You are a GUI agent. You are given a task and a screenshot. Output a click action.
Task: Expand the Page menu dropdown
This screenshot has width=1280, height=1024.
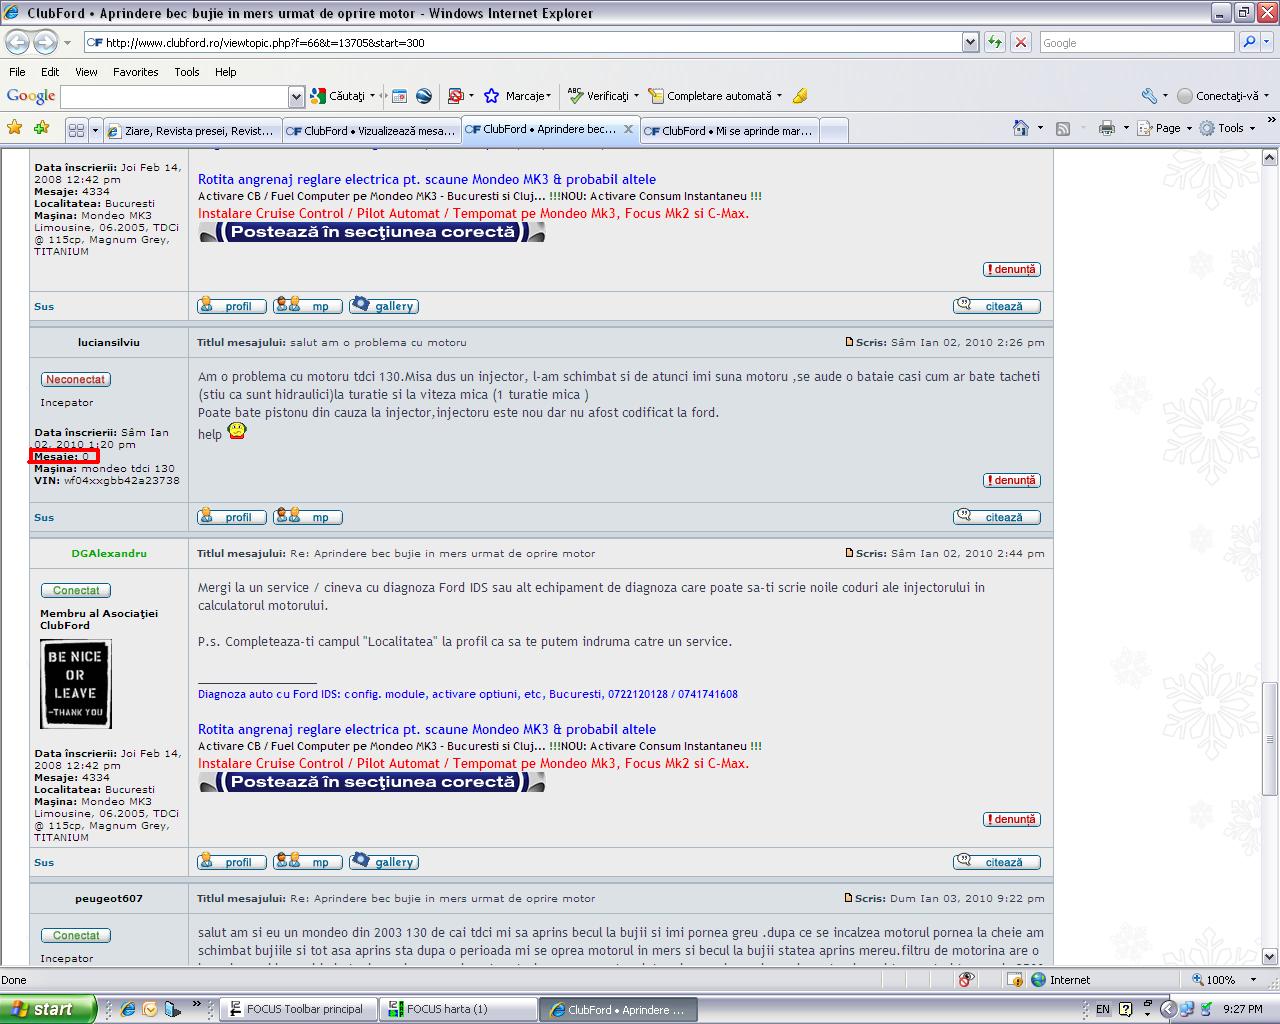[x=1189, y=128]
